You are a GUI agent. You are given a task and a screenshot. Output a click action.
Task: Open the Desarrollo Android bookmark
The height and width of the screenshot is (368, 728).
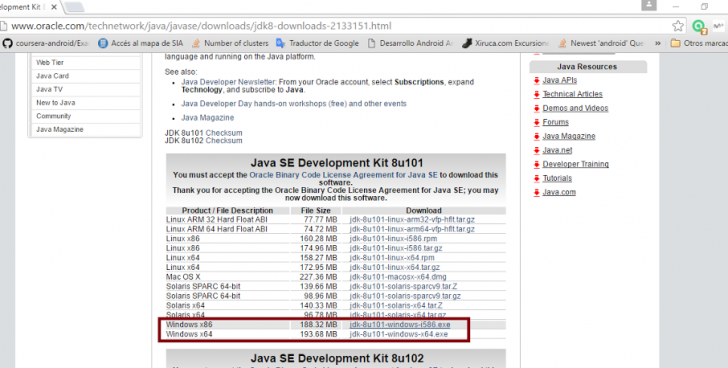[410, 43]
